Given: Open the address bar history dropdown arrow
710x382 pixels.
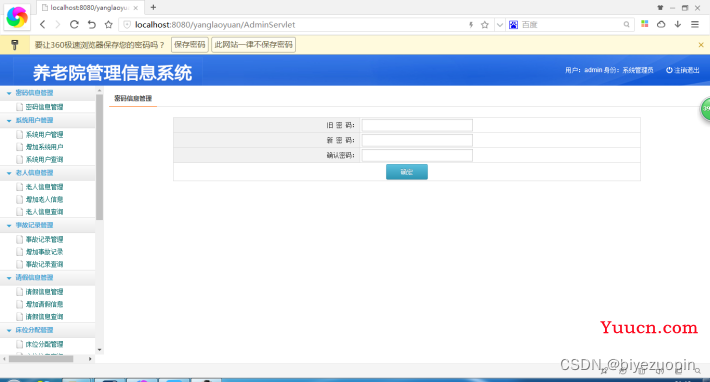Looking at the screenshot, I should (x=499, y=25).
